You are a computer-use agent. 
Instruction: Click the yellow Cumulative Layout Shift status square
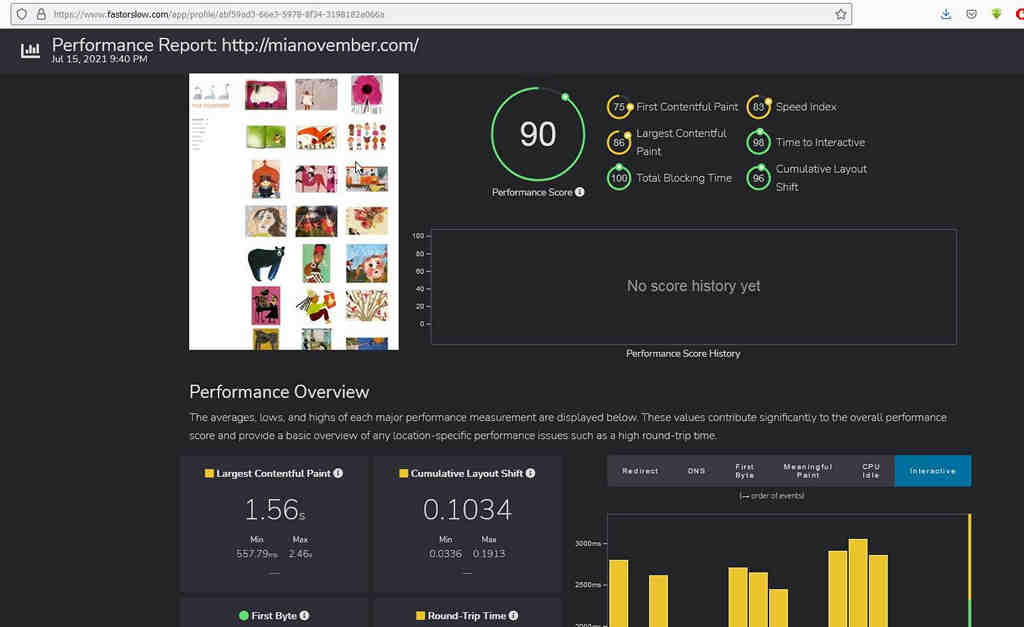[404, 474]
